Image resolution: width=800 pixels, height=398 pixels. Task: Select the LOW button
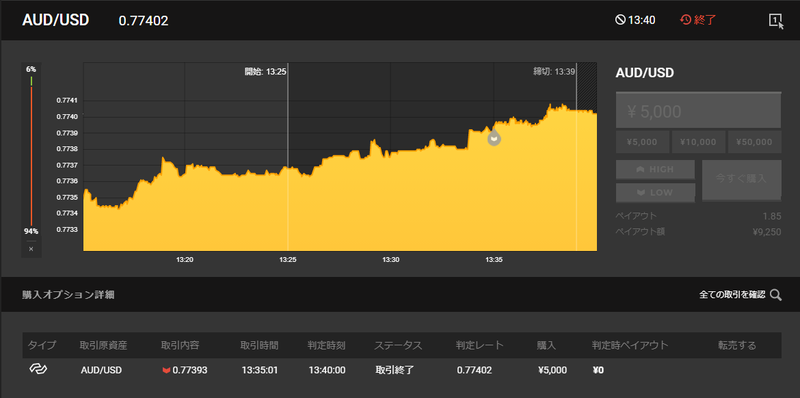click(655, 192)
